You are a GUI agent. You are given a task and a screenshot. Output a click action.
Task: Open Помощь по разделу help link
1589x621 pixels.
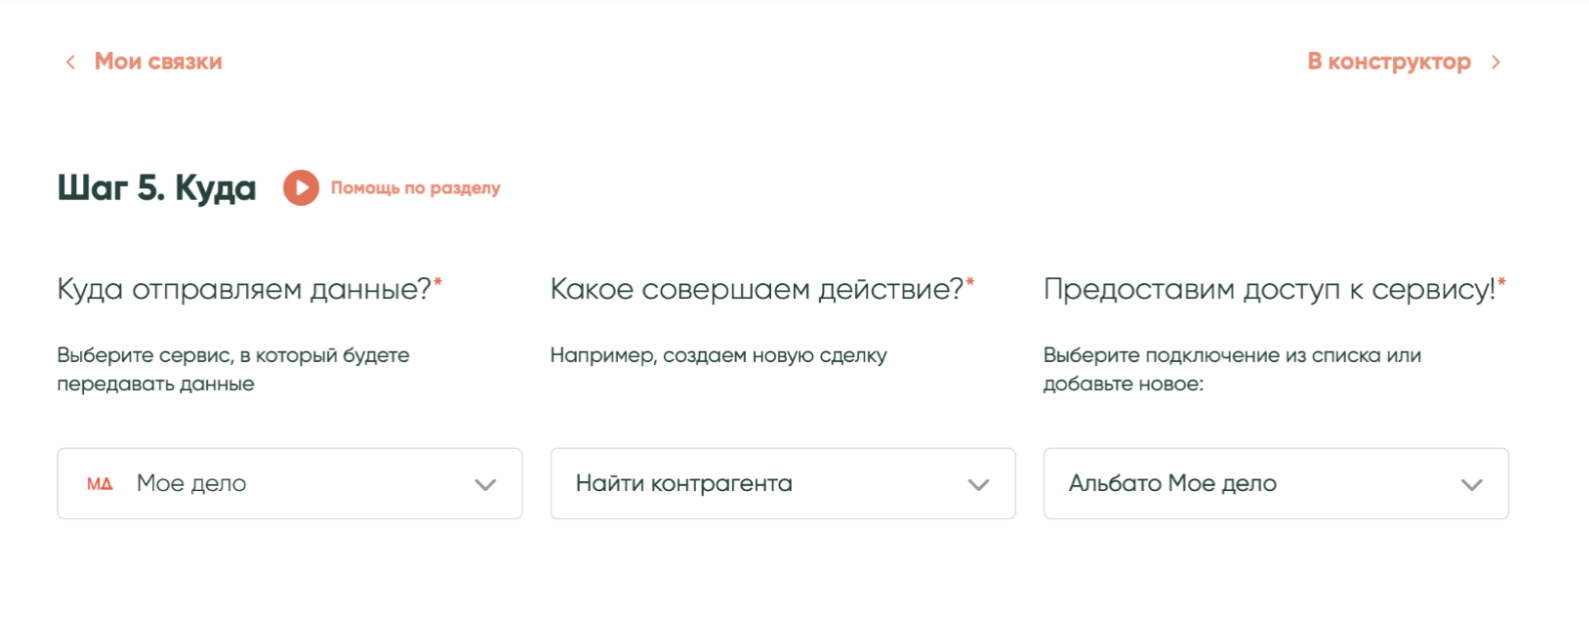point(415,188)
